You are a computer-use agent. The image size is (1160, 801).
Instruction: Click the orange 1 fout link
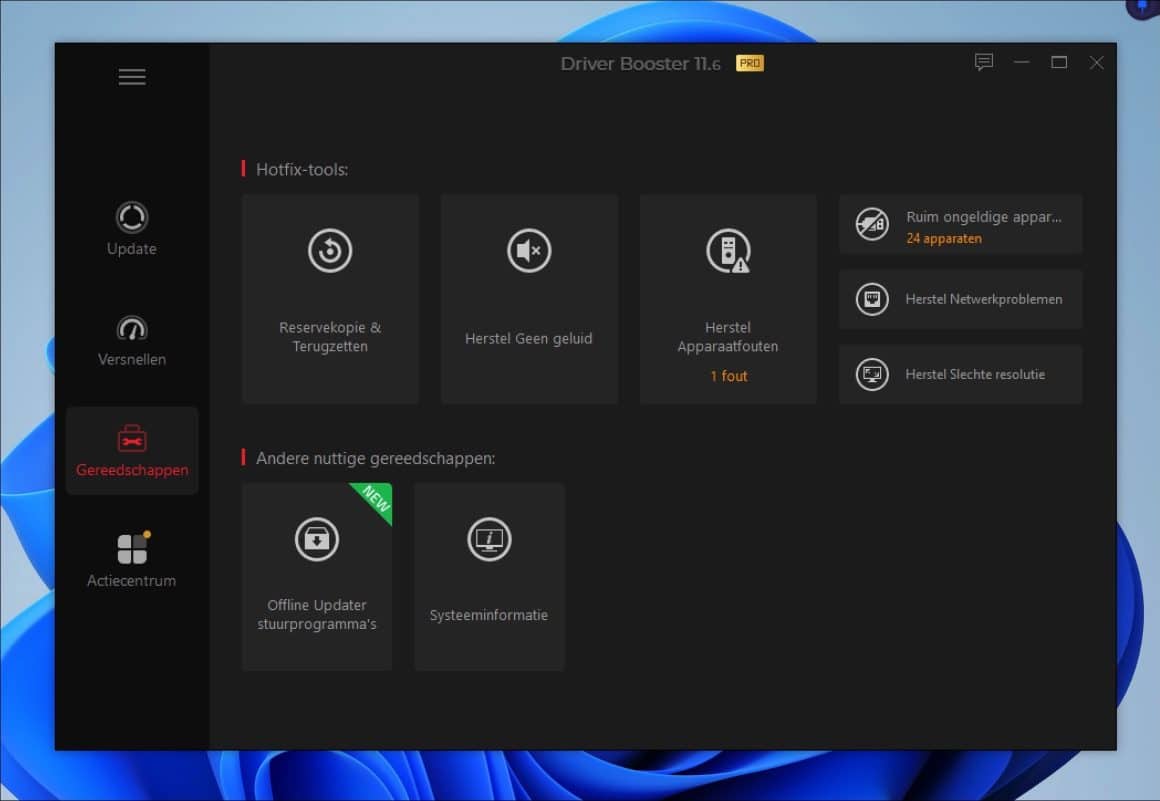[x=728, y=376]
